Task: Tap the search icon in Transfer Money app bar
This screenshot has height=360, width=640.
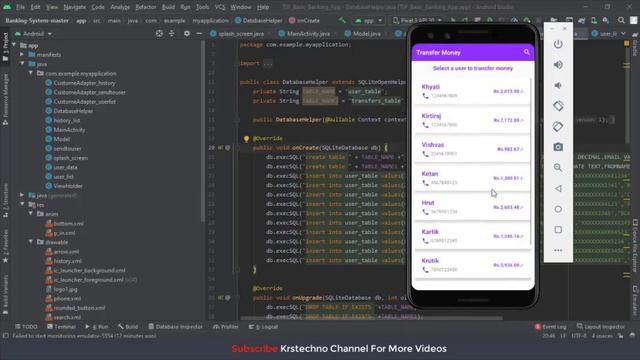Action: point(527,52)
